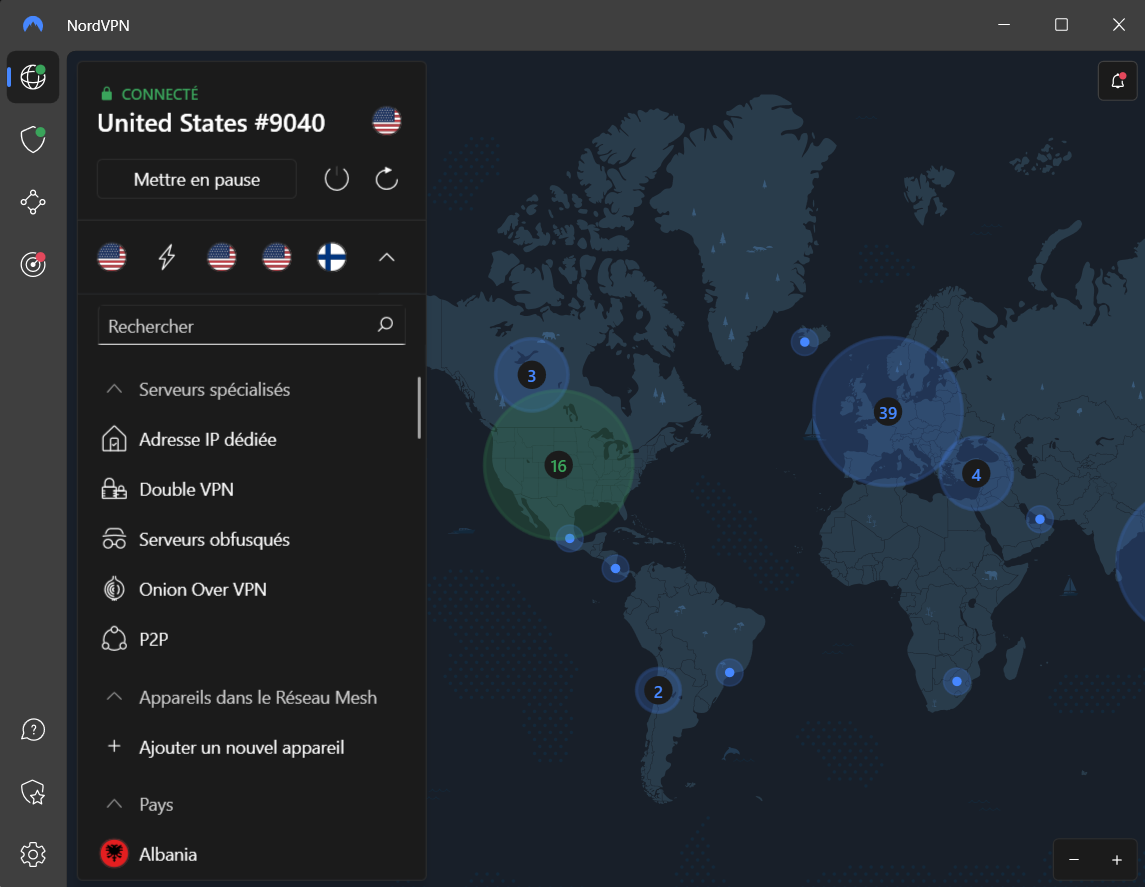Click the search magnifier icon

(386, 324)
